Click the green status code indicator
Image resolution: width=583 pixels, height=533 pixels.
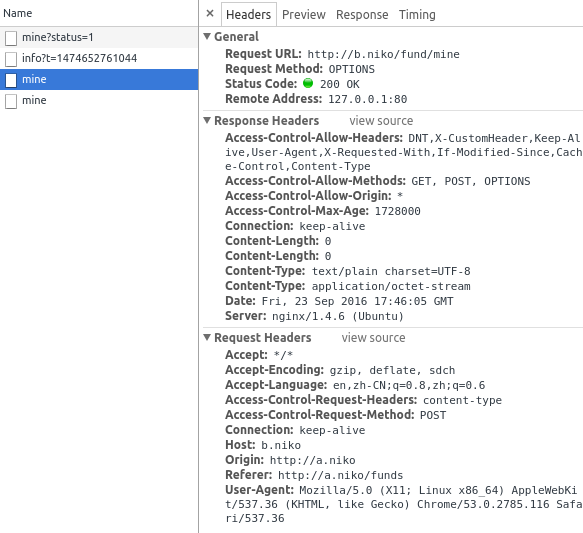(308, 83)
